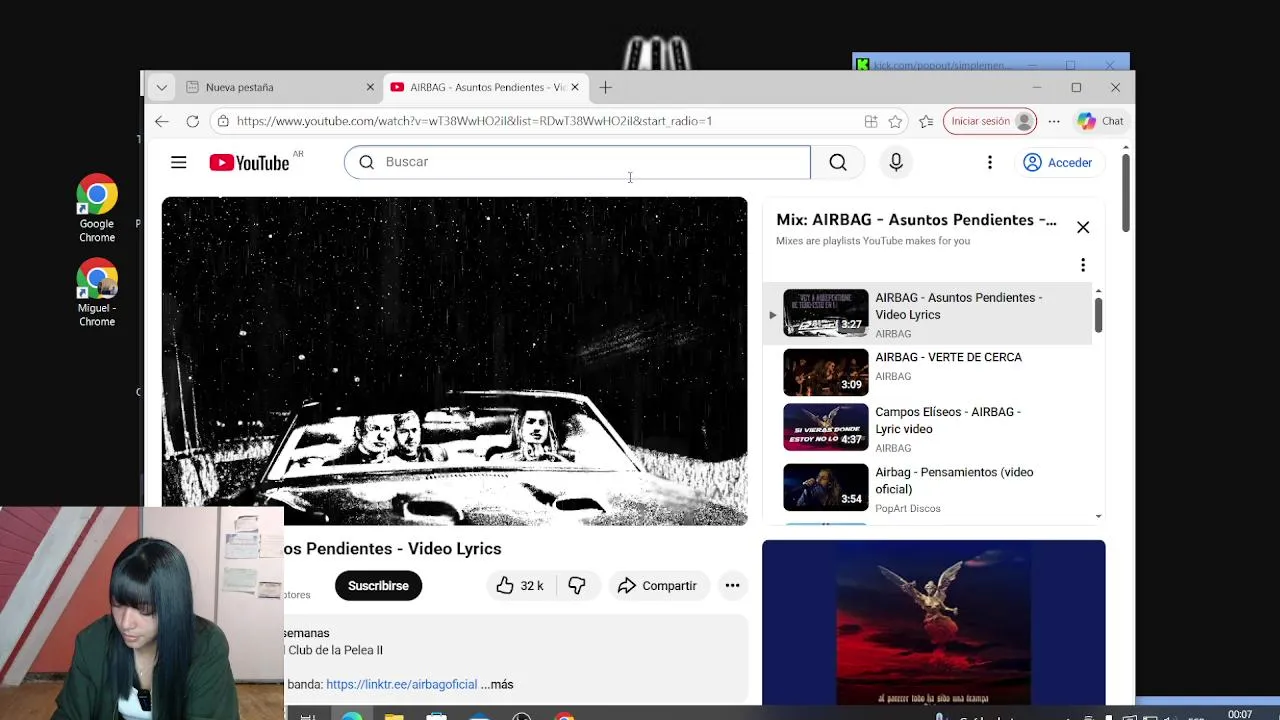
Task: Click the magnifier search button beside Buscar
Action: coord(838,162)
